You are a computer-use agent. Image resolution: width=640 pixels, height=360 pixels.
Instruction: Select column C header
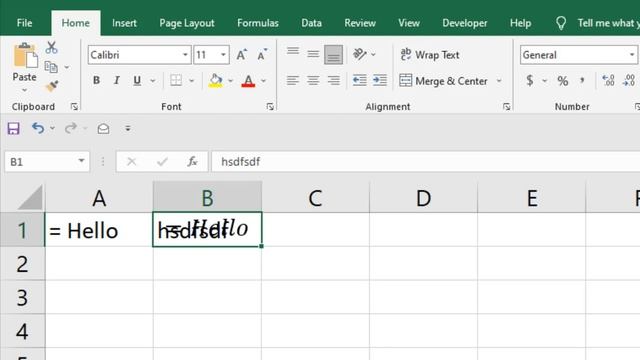tap(316, 198)
